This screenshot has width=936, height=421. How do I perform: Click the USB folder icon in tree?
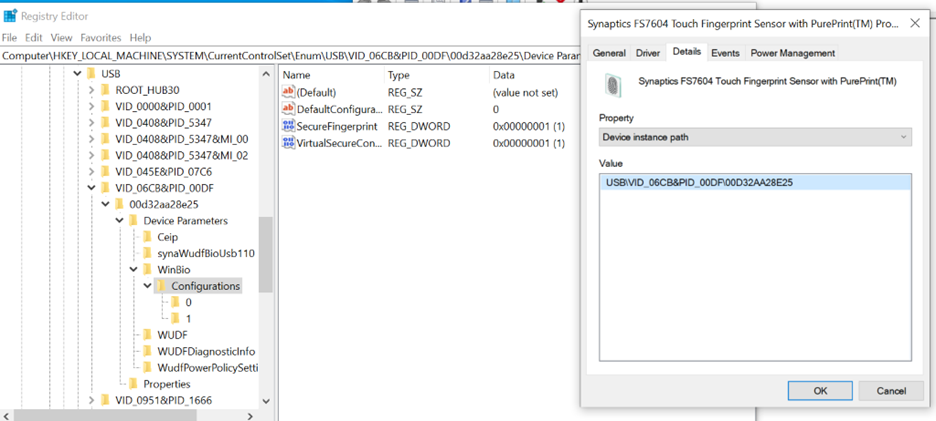(91, 74)
